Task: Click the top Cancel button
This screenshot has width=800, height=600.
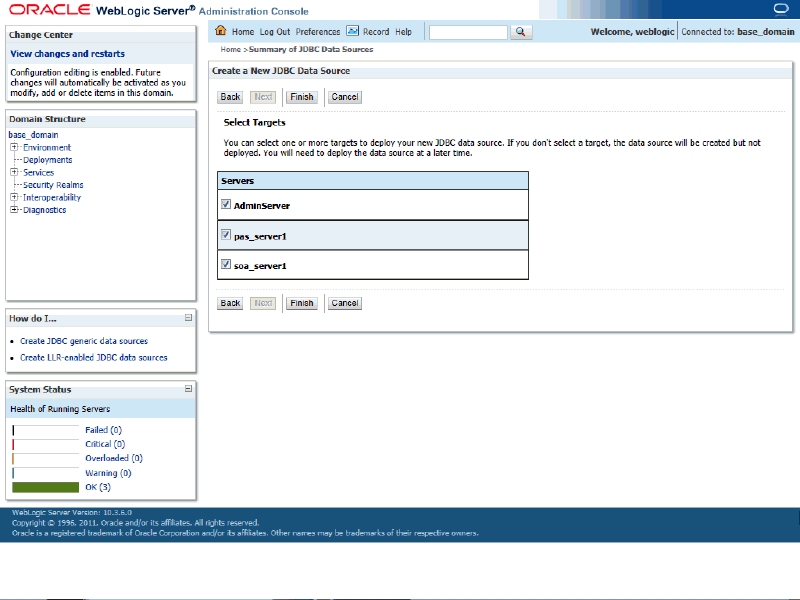Action: click(x=345, y=97)
